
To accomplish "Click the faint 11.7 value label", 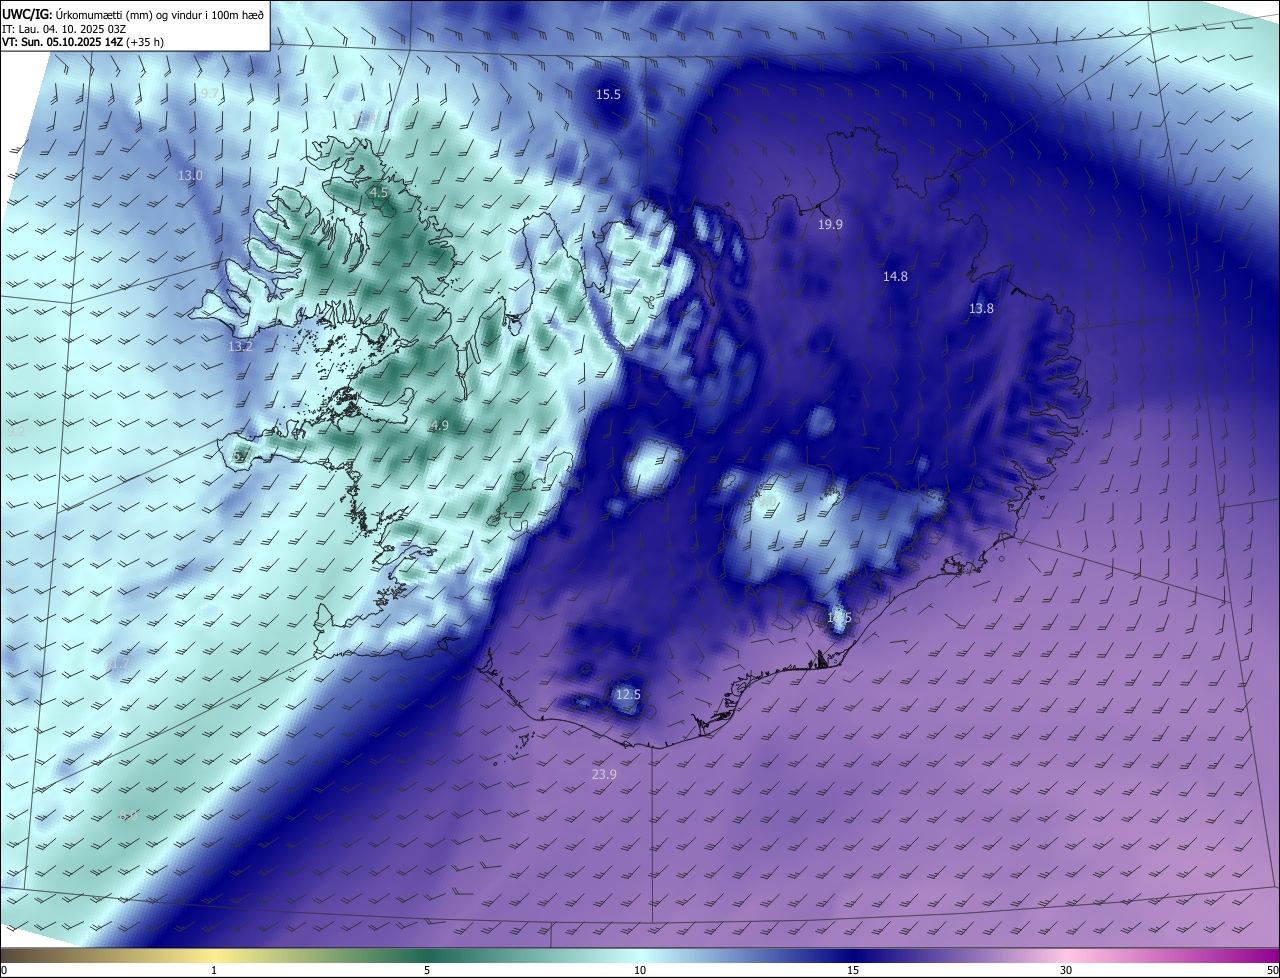I will coord(117,663).
